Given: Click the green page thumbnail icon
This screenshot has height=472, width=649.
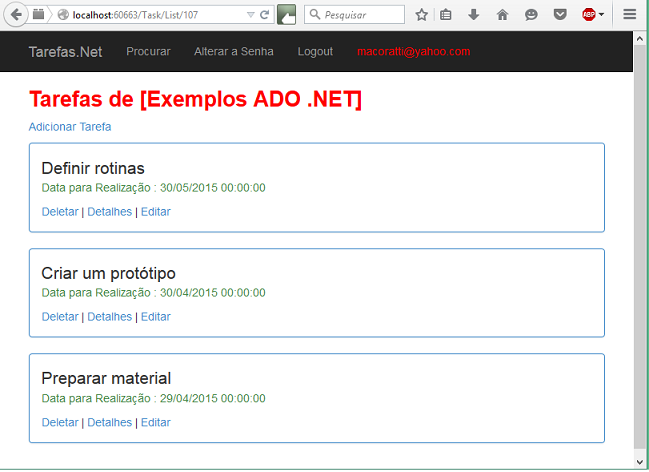Looking at the screenshot, I should [286, 14].
